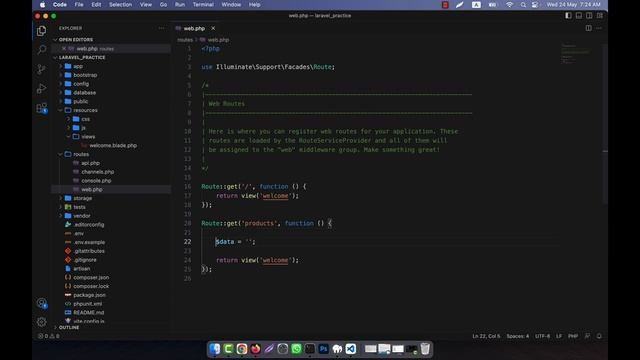Open Customize Layout icon
The width and height of the screenshot is (640, 360).
pos(600,16)
